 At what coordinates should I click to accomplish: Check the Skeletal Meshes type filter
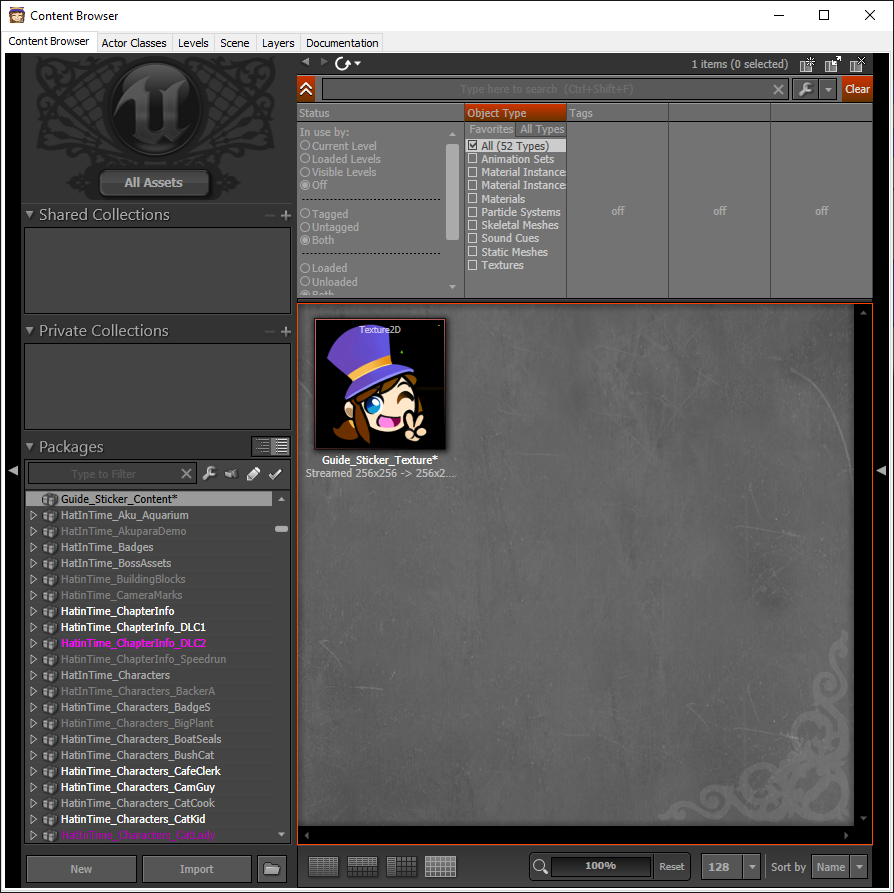(x=473, y=225)
